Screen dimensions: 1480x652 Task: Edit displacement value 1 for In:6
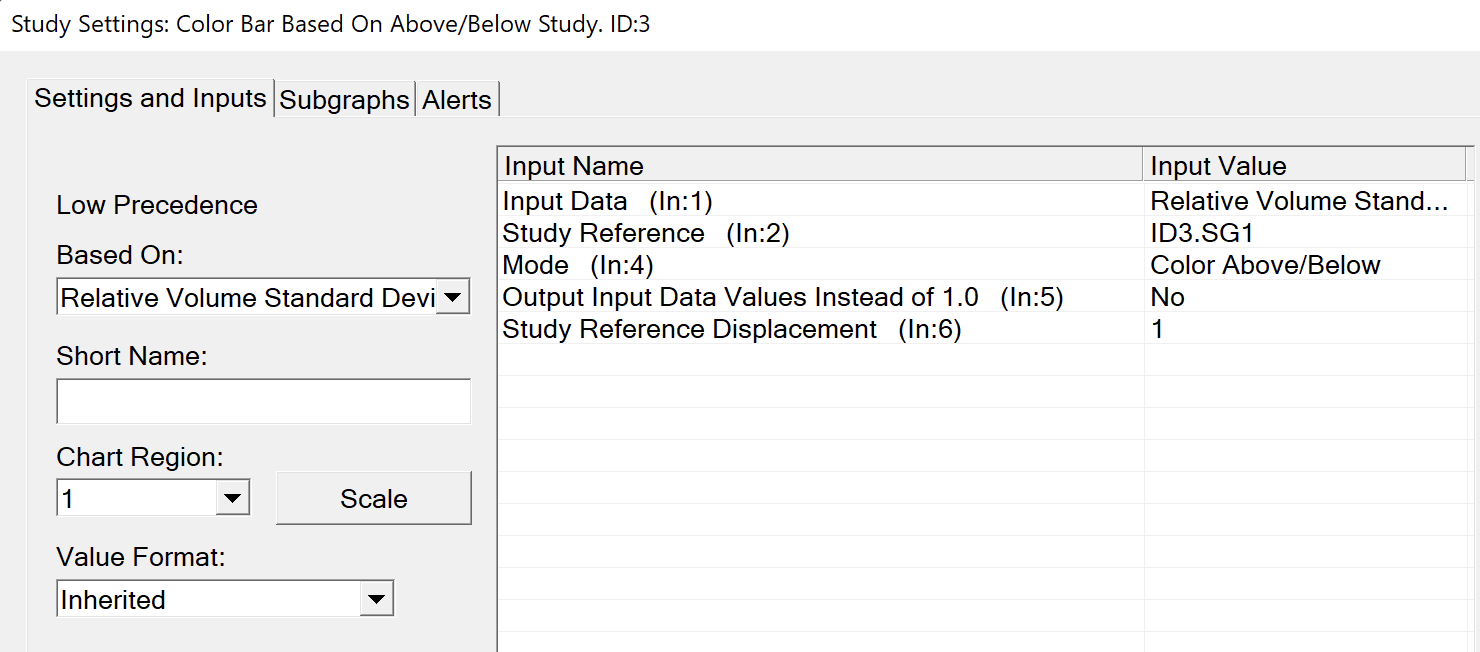[1158, 329]
